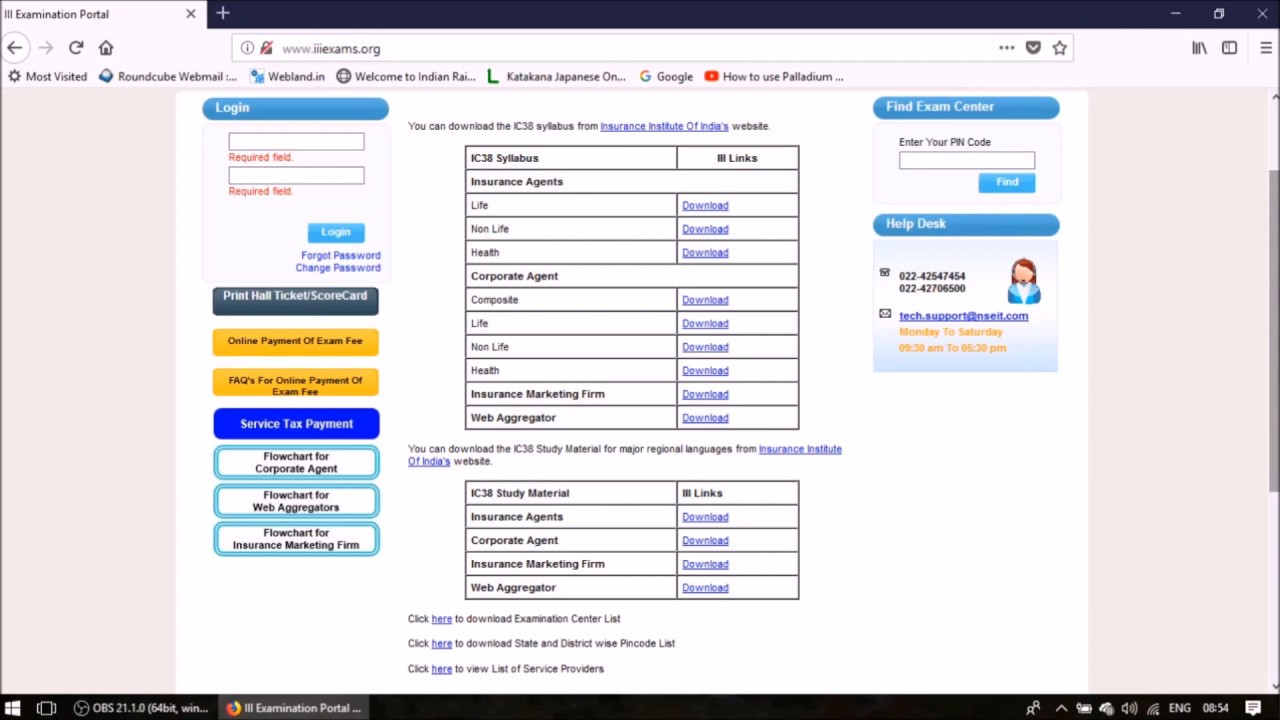
Task: Download Insurance Agents Non Life syllabus
Action: tap(705, 229)
